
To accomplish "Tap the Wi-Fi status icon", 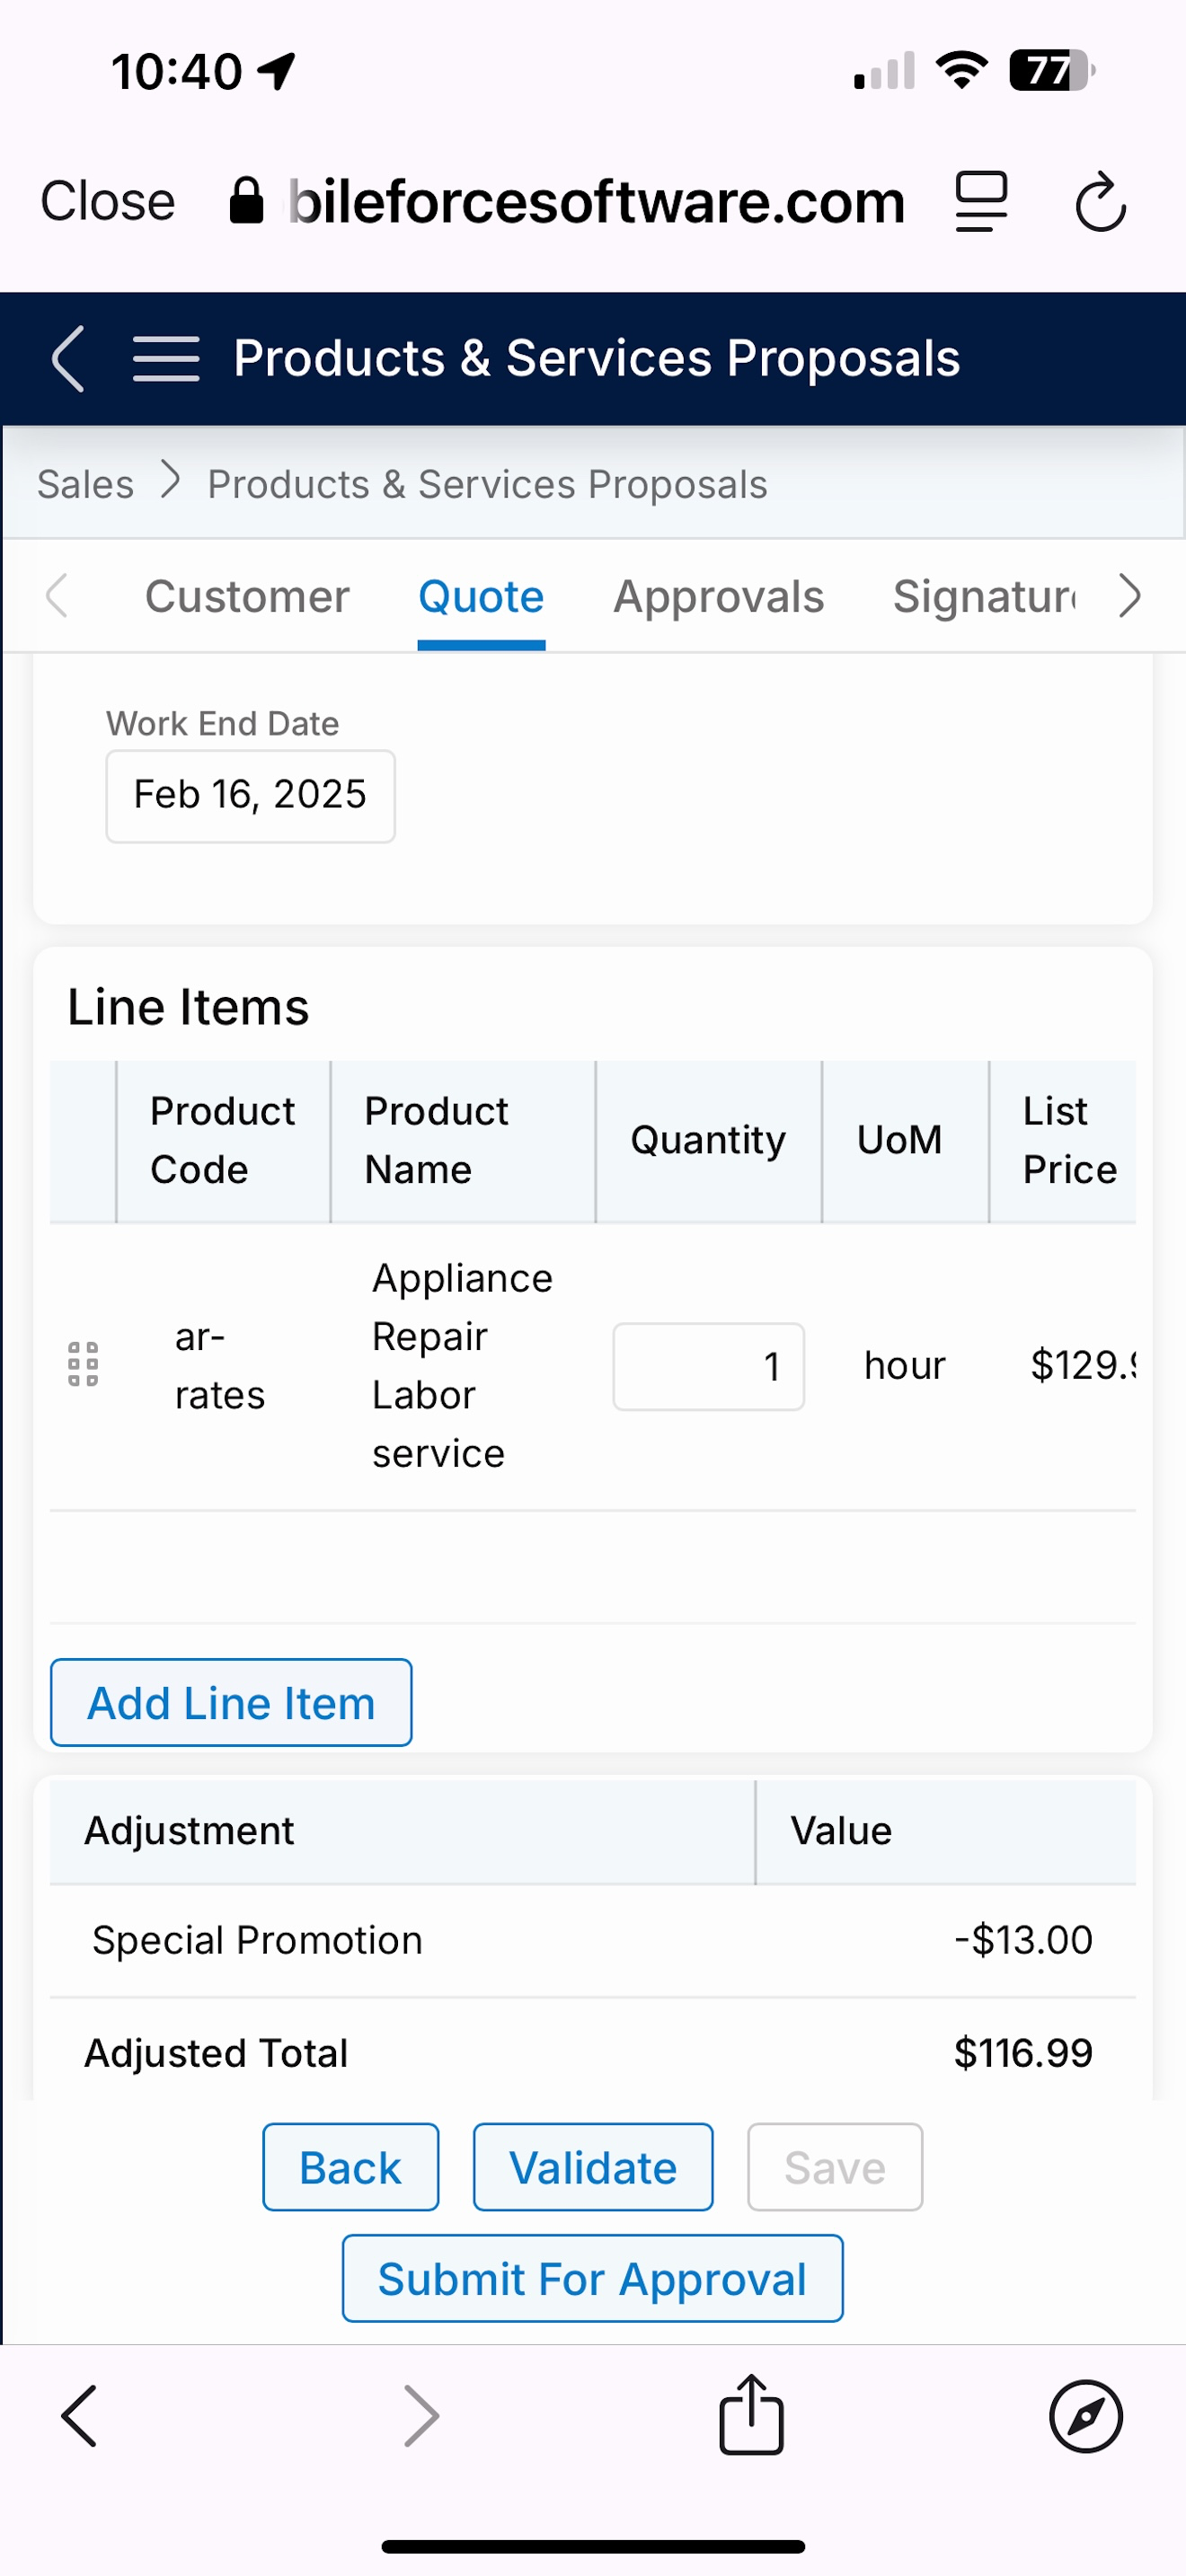I will (962, 70).
